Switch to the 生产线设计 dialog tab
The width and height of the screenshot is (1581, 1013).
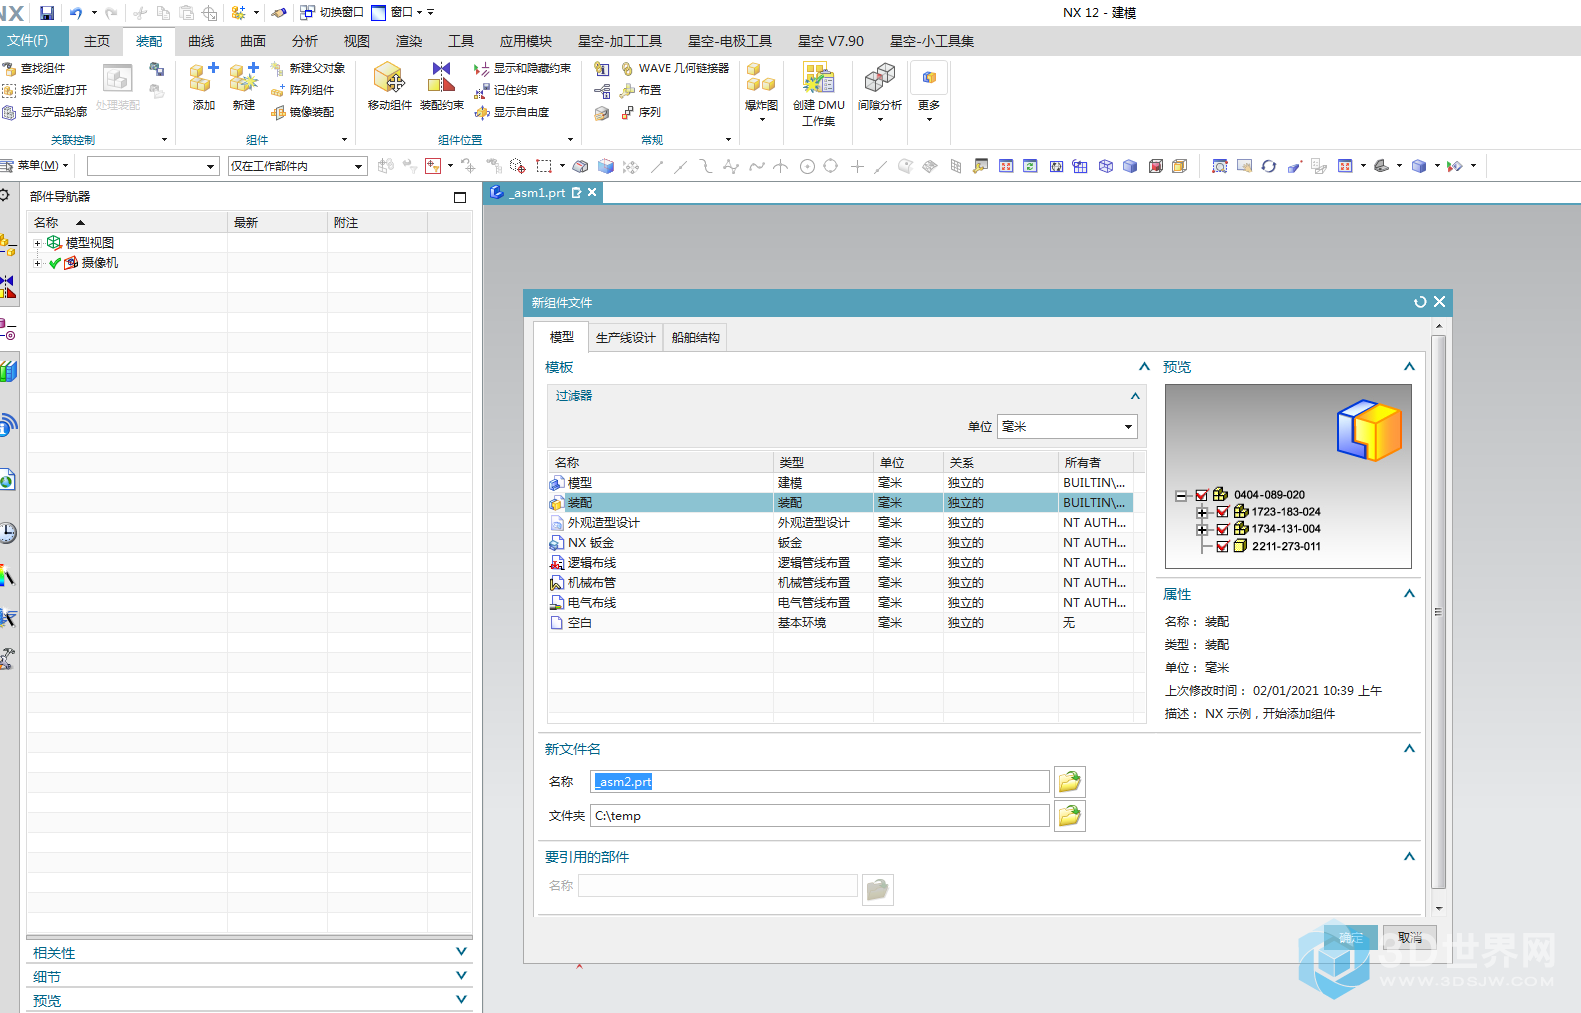(625, 338)
